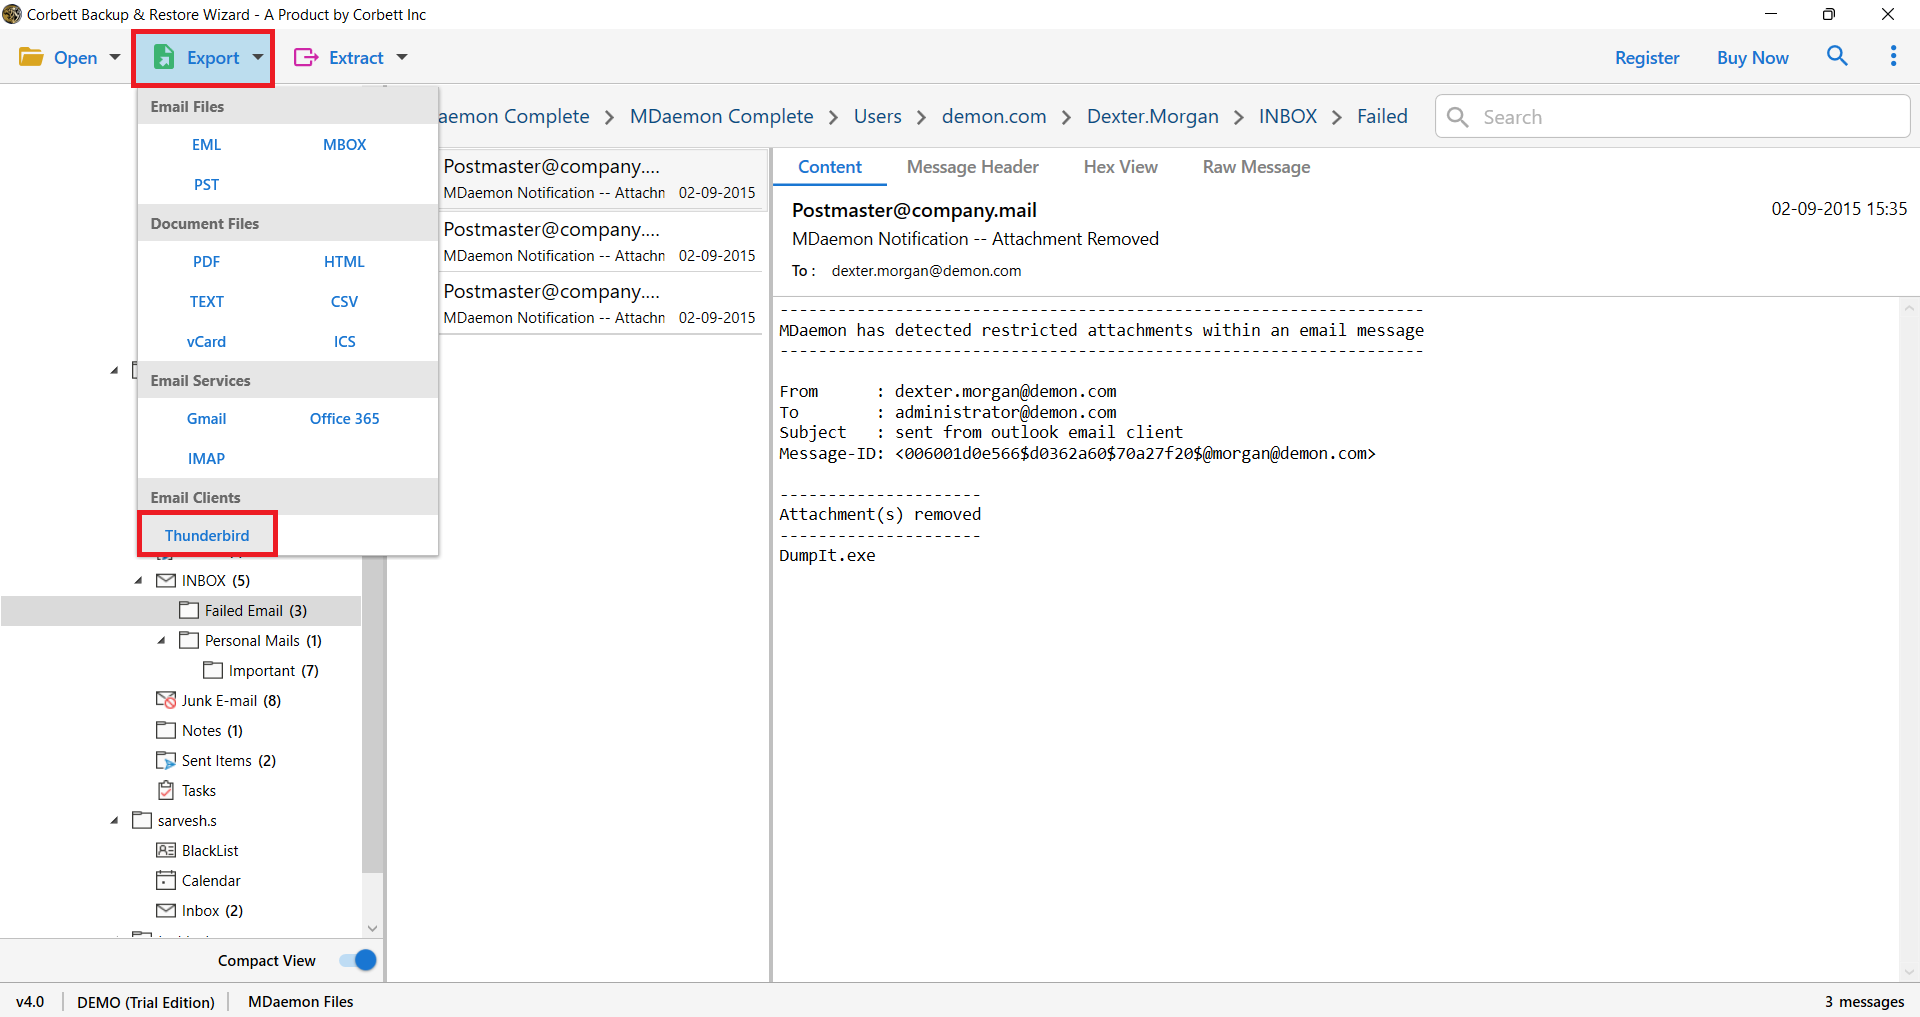Select the first Postmaster@company email

(602, 179)
